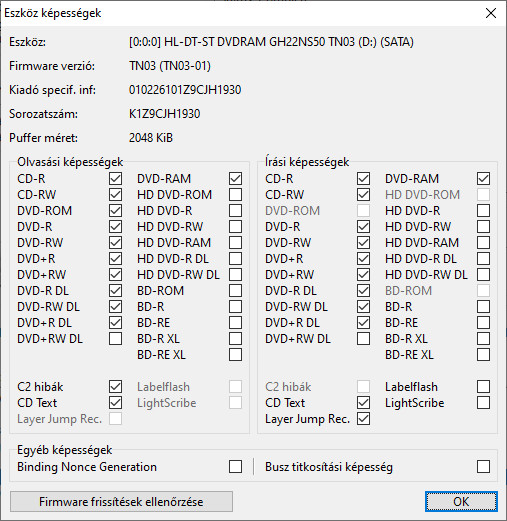Toggle DVD-ROM checkbox in read capabilities
The image size is (507, 521).
coord(115,211)
